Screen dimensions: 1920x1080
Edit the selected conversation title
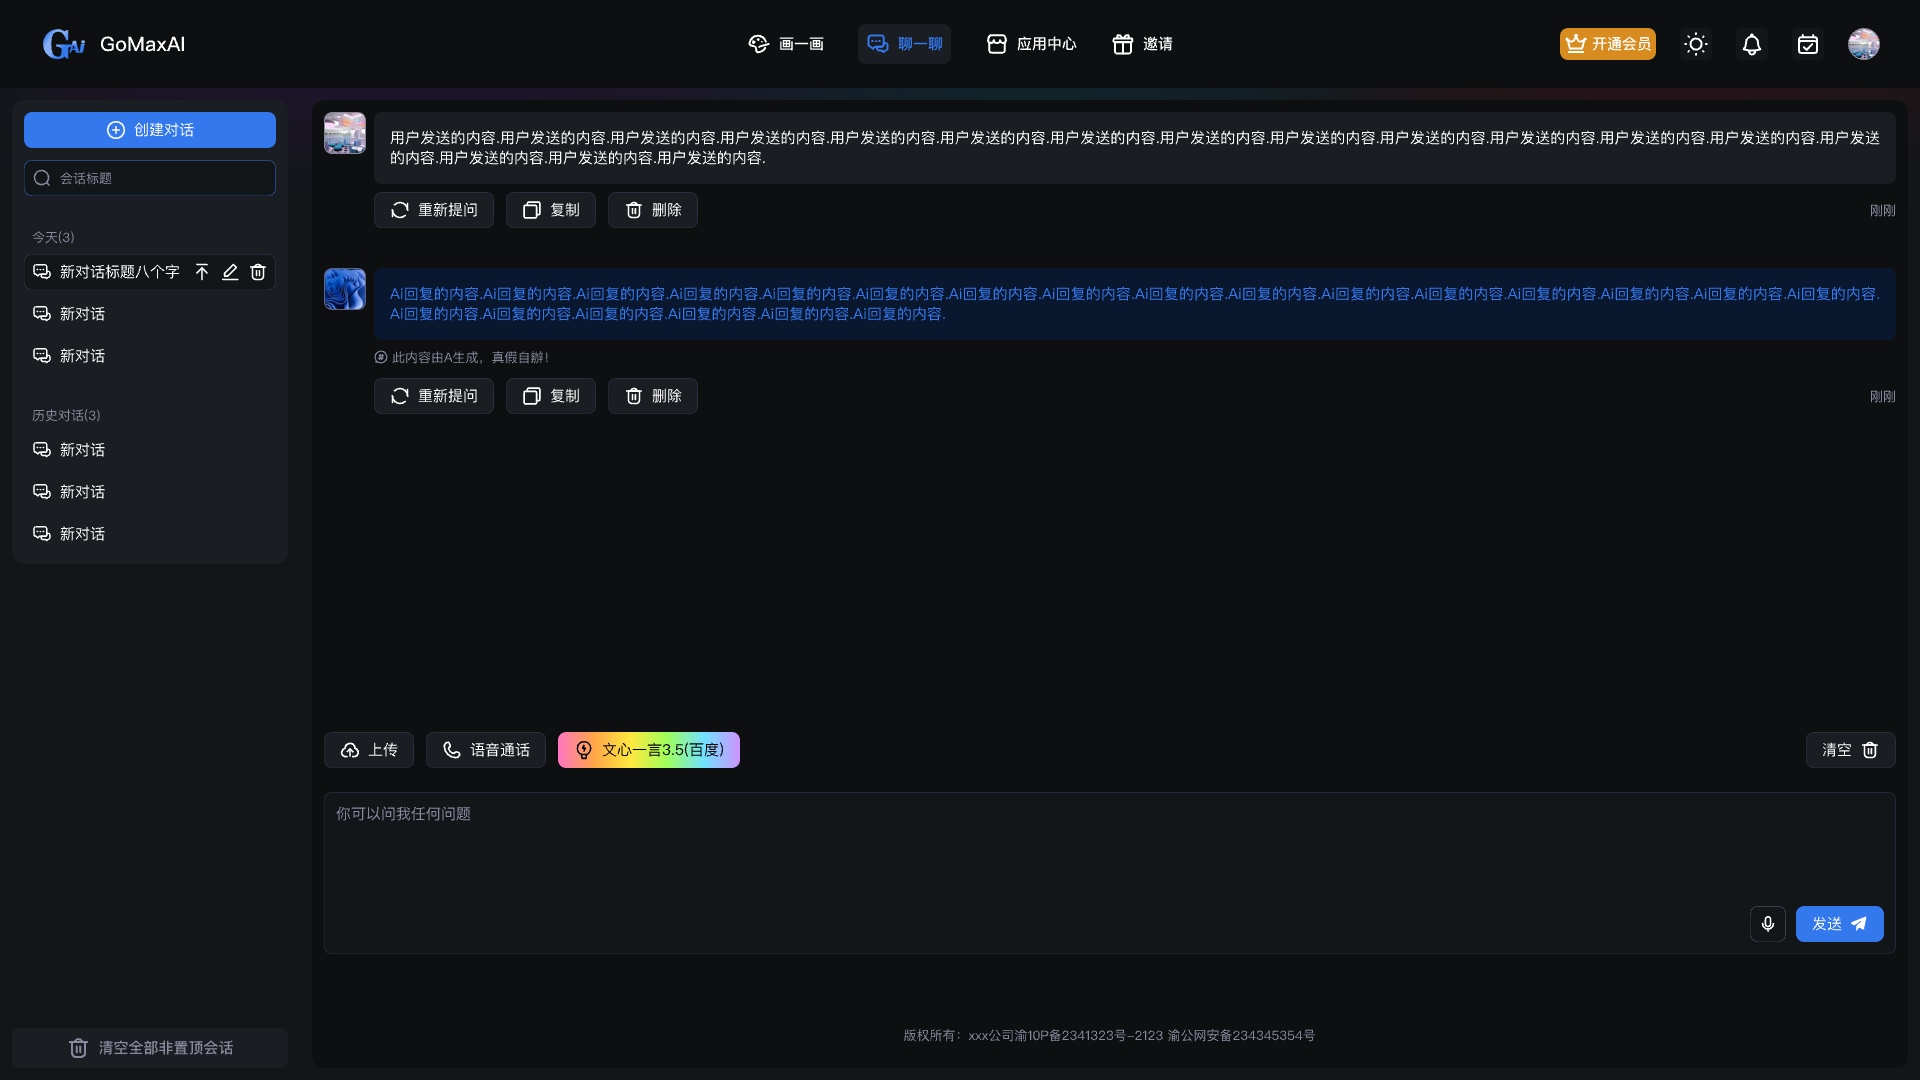click(x=230, y=272)
